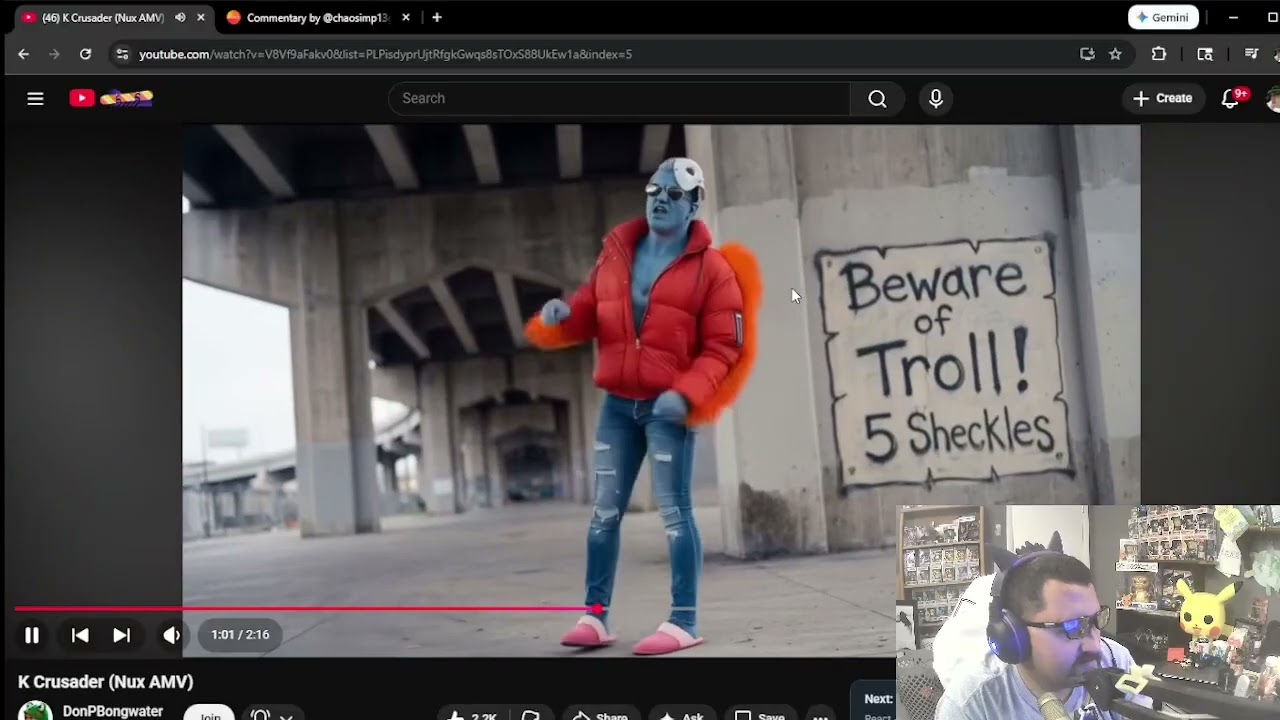This screenshot has height=720, width=1280.
Task: Go back to the previous page
Action: [x=23, y=54]
